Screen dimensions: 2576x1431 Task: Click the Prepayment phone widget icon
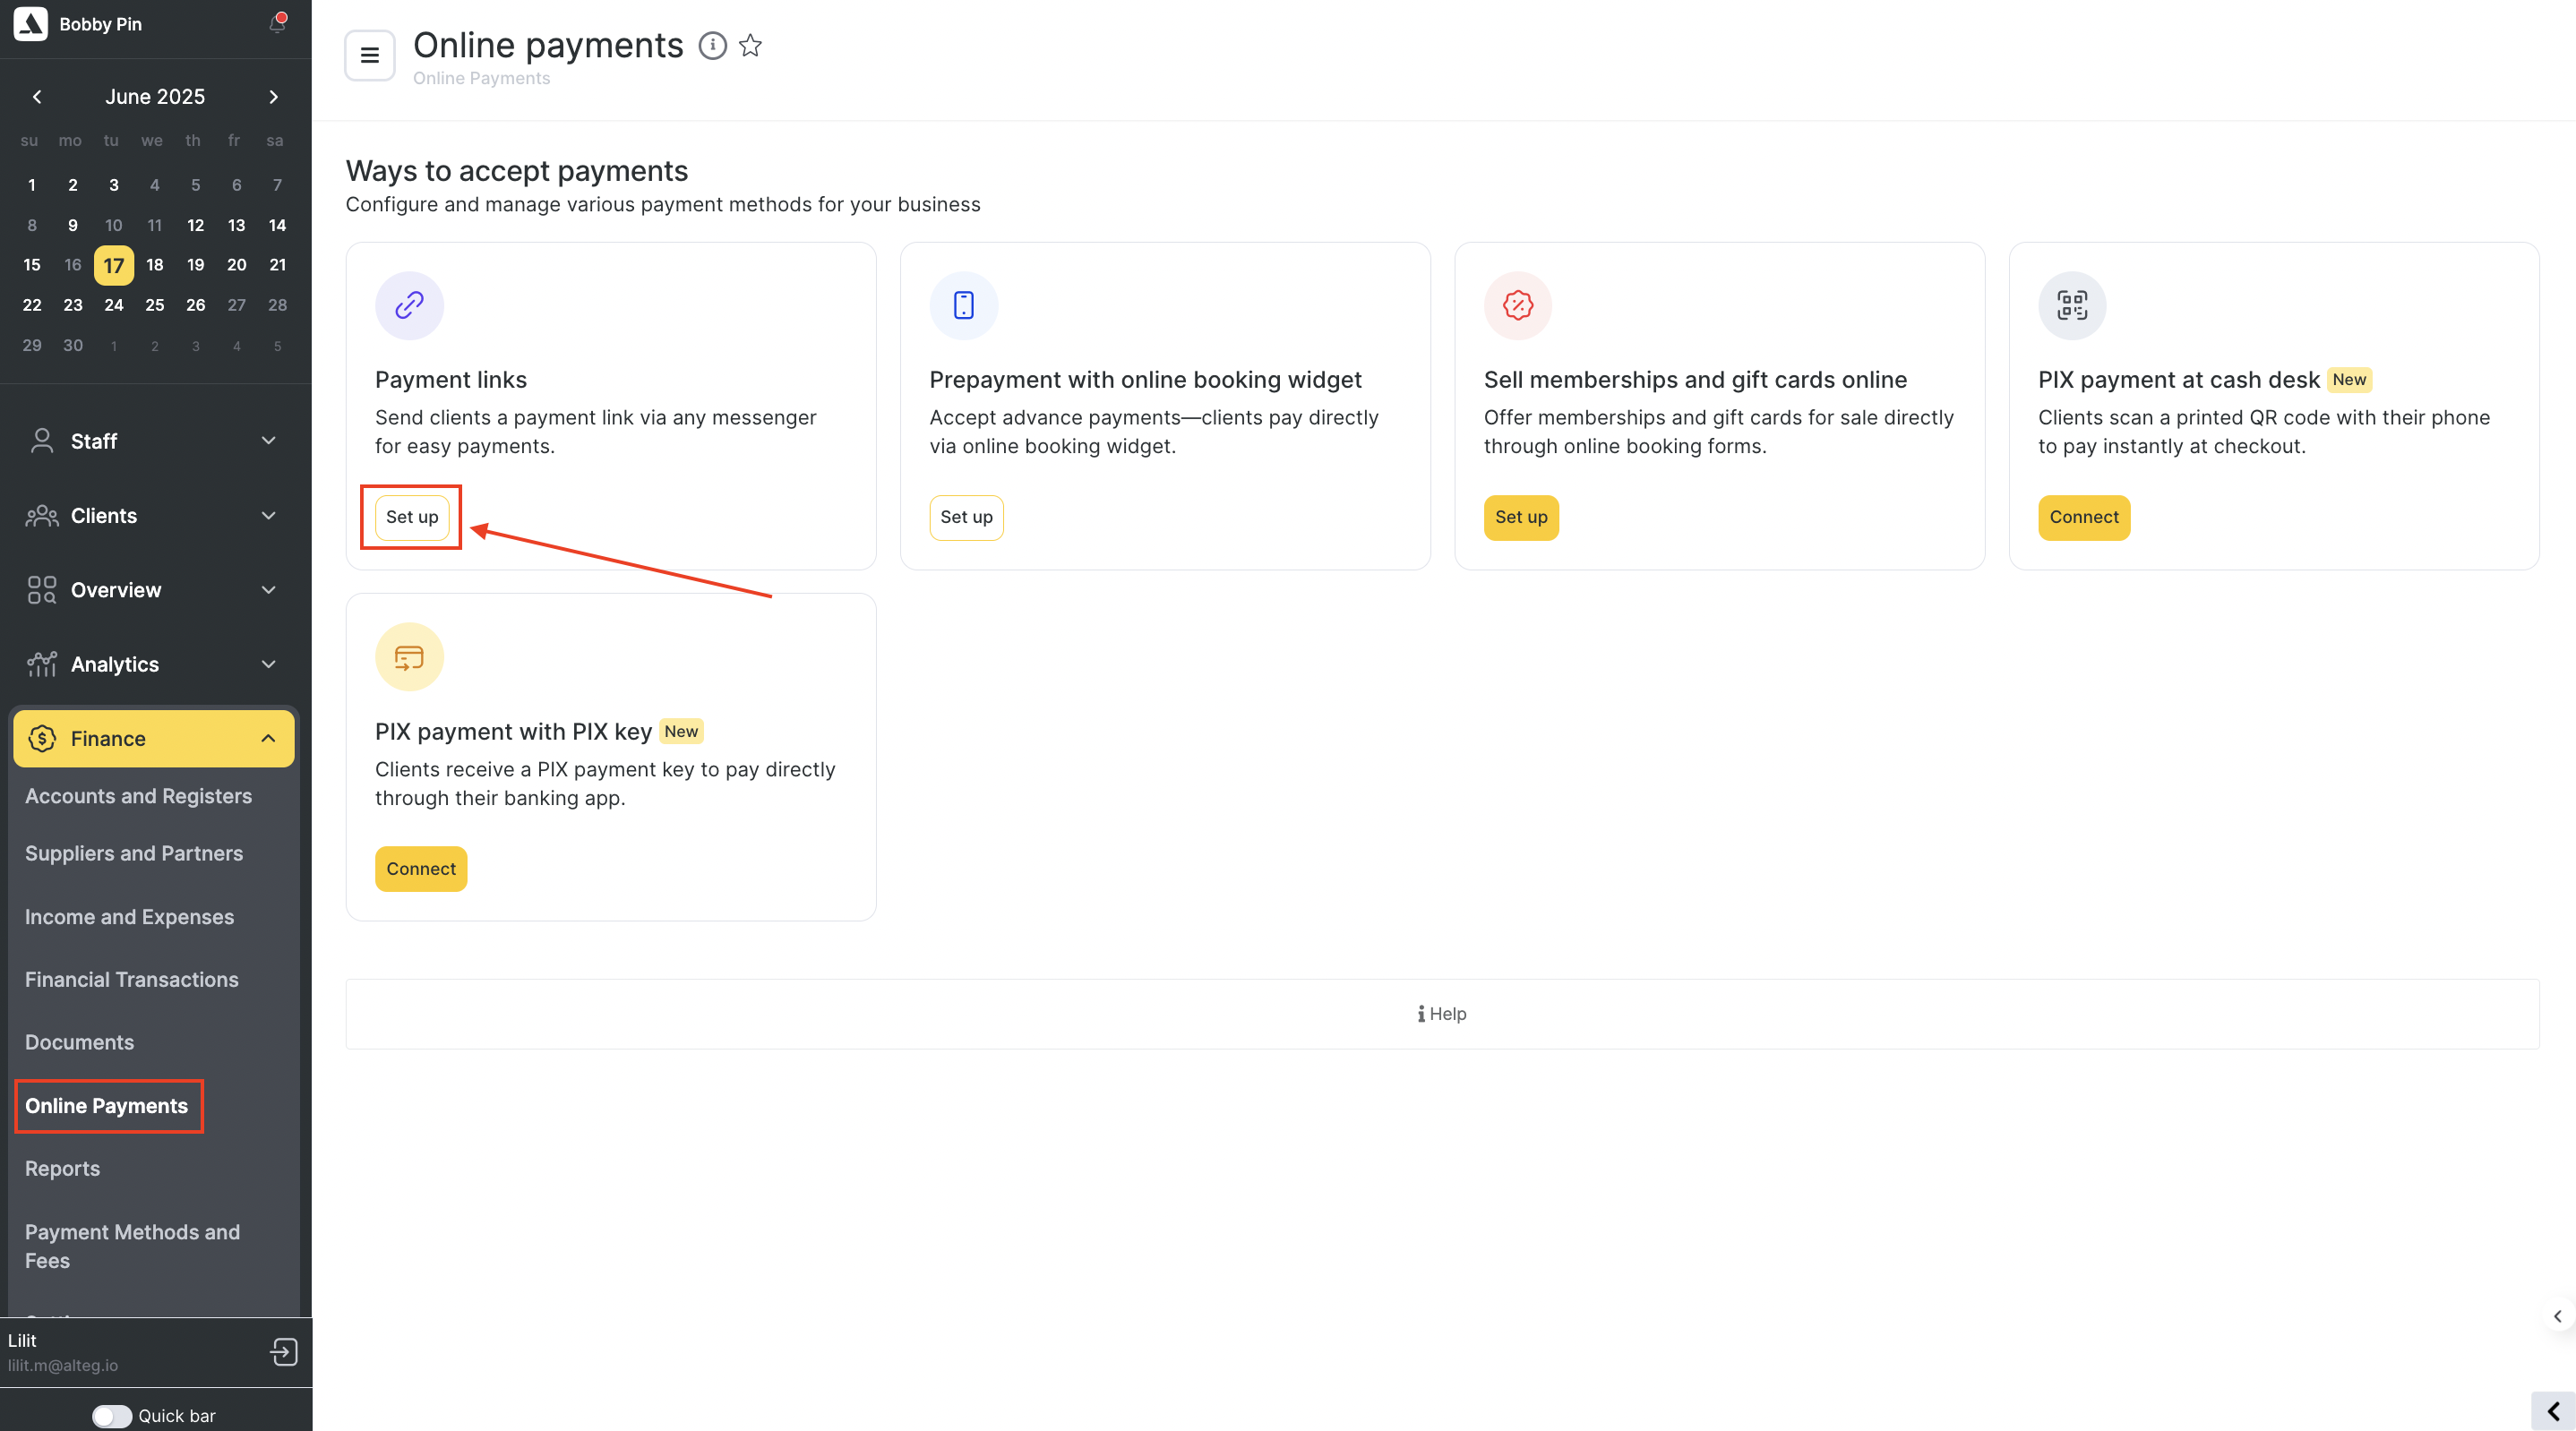point(963,305)
